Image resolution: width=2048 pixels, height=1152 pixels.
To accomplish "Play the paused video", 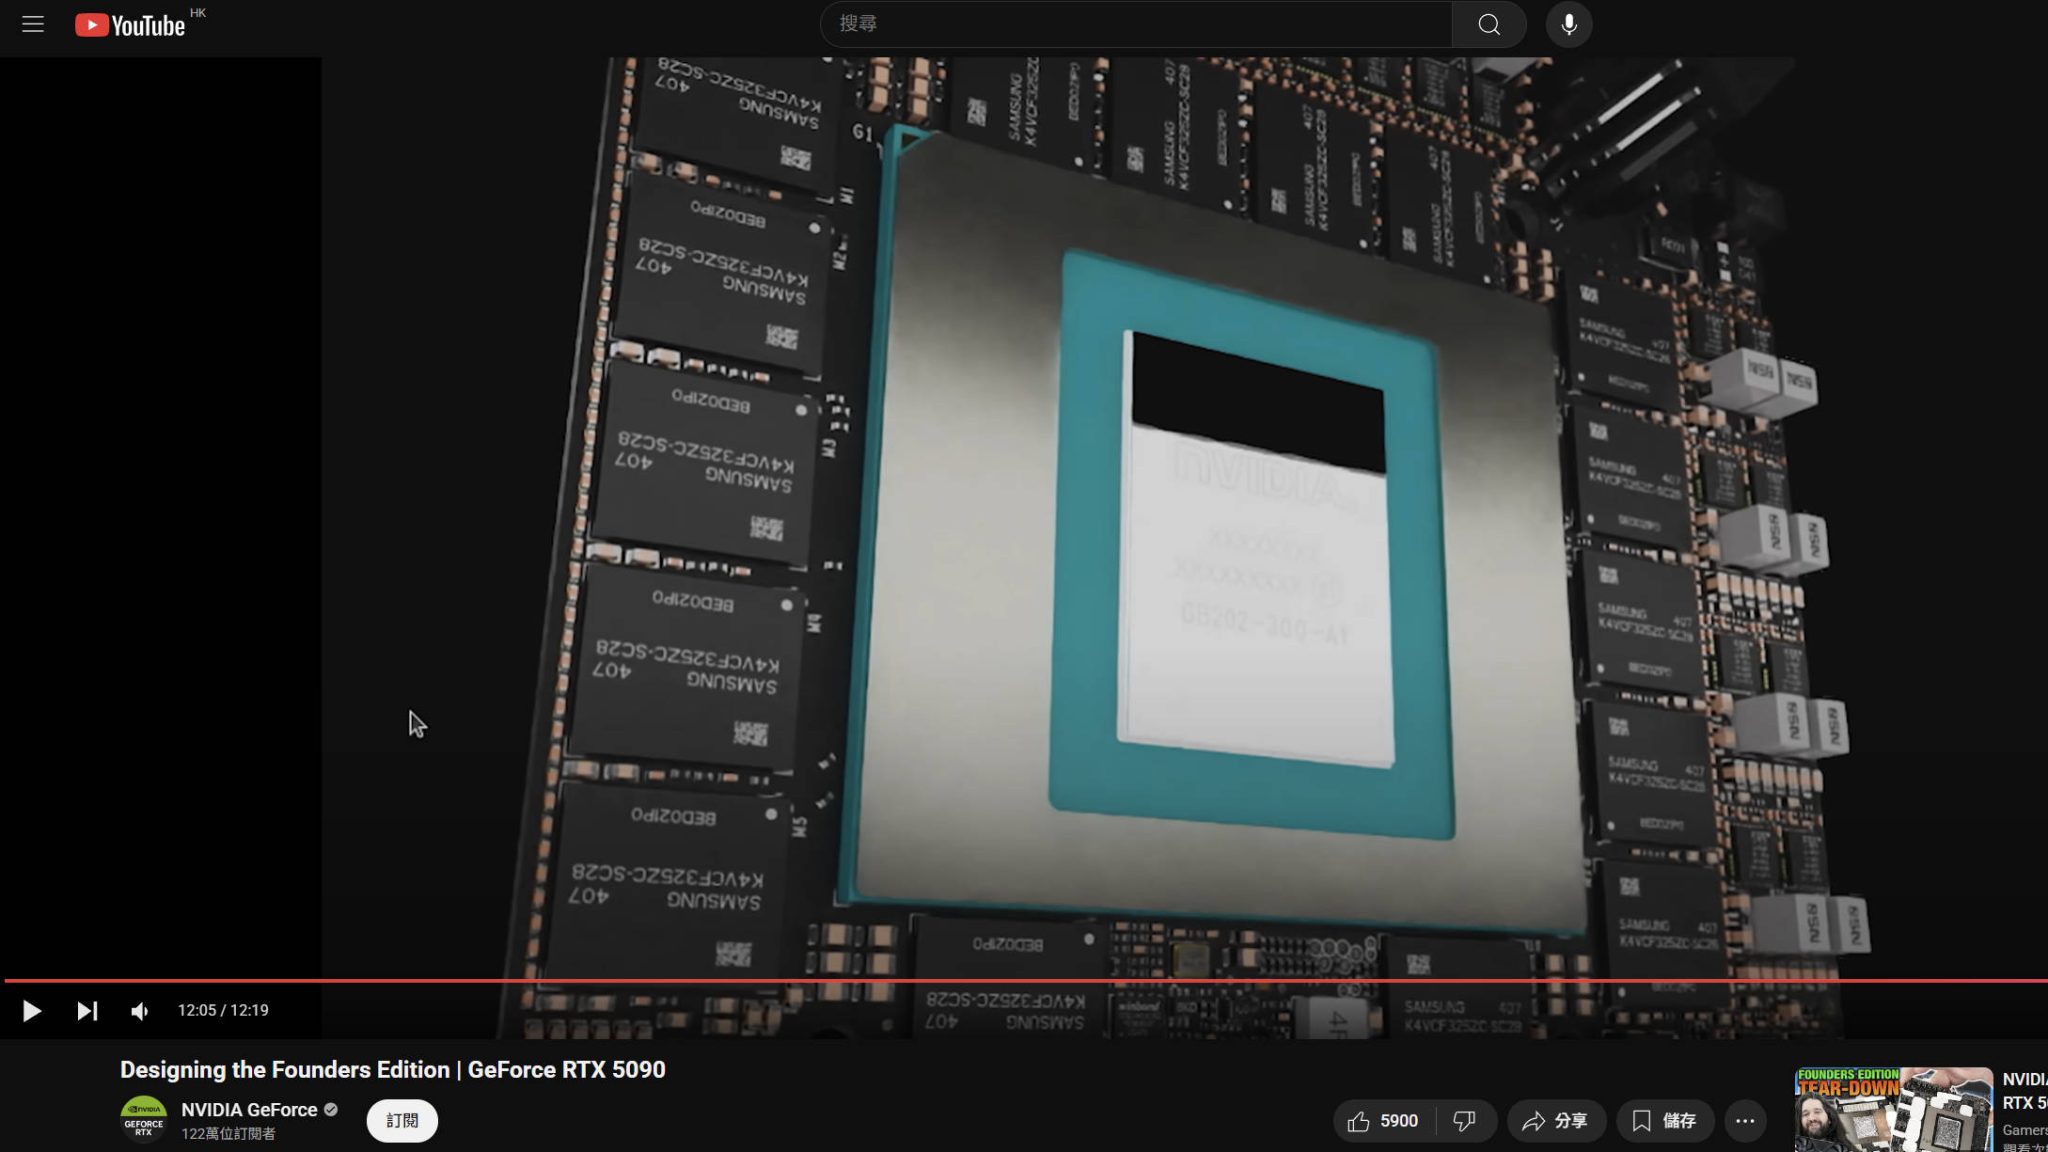I will [x=31, y=1011].
